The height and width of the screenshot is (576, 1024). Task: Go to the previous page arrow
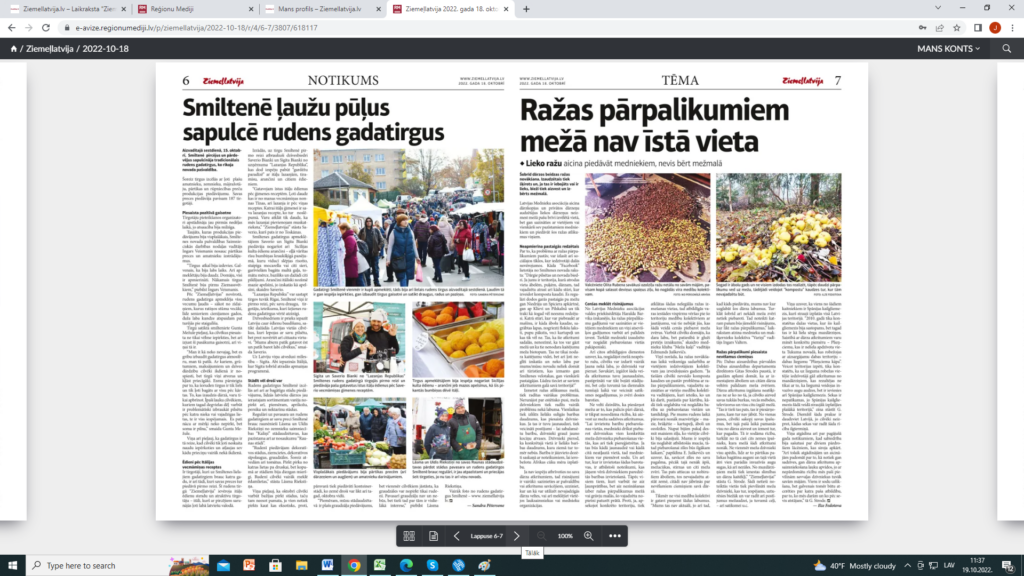457,536
